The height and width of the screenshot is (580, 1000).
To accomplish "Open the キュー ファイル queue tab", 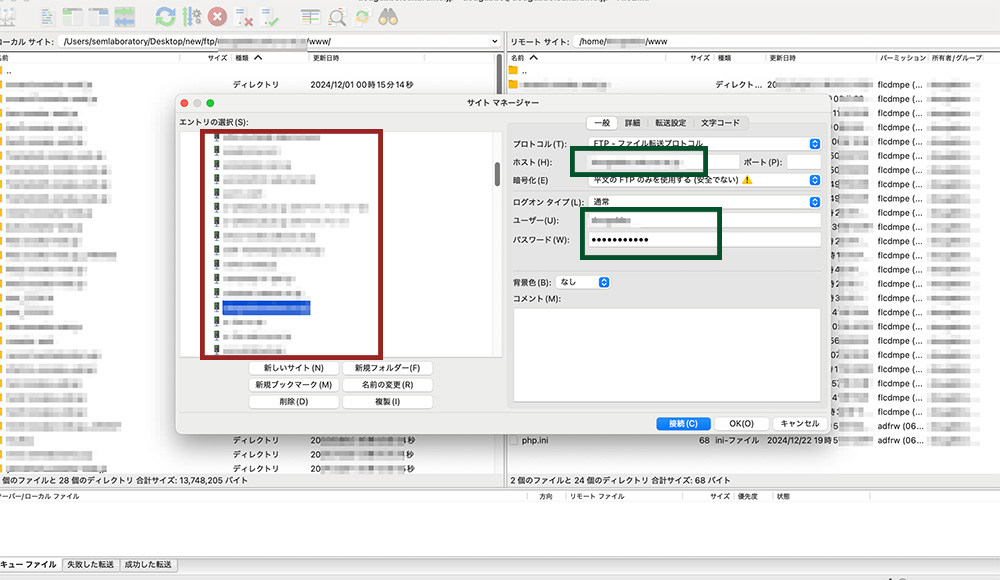I will pyautogui.click(x=29, y=565).
